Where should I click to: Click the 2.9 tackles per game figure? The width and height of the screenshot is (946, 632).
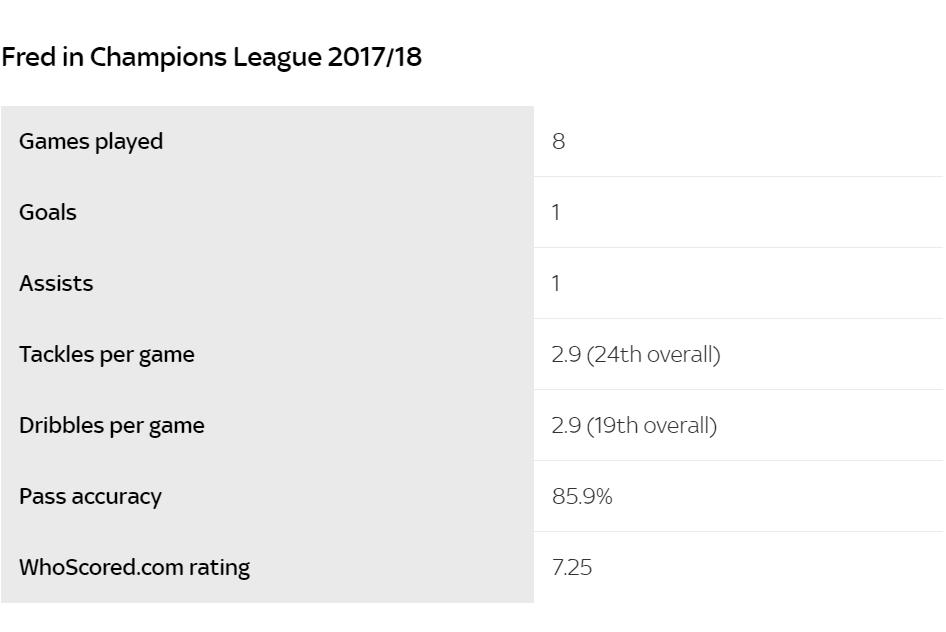coord(566,355)
